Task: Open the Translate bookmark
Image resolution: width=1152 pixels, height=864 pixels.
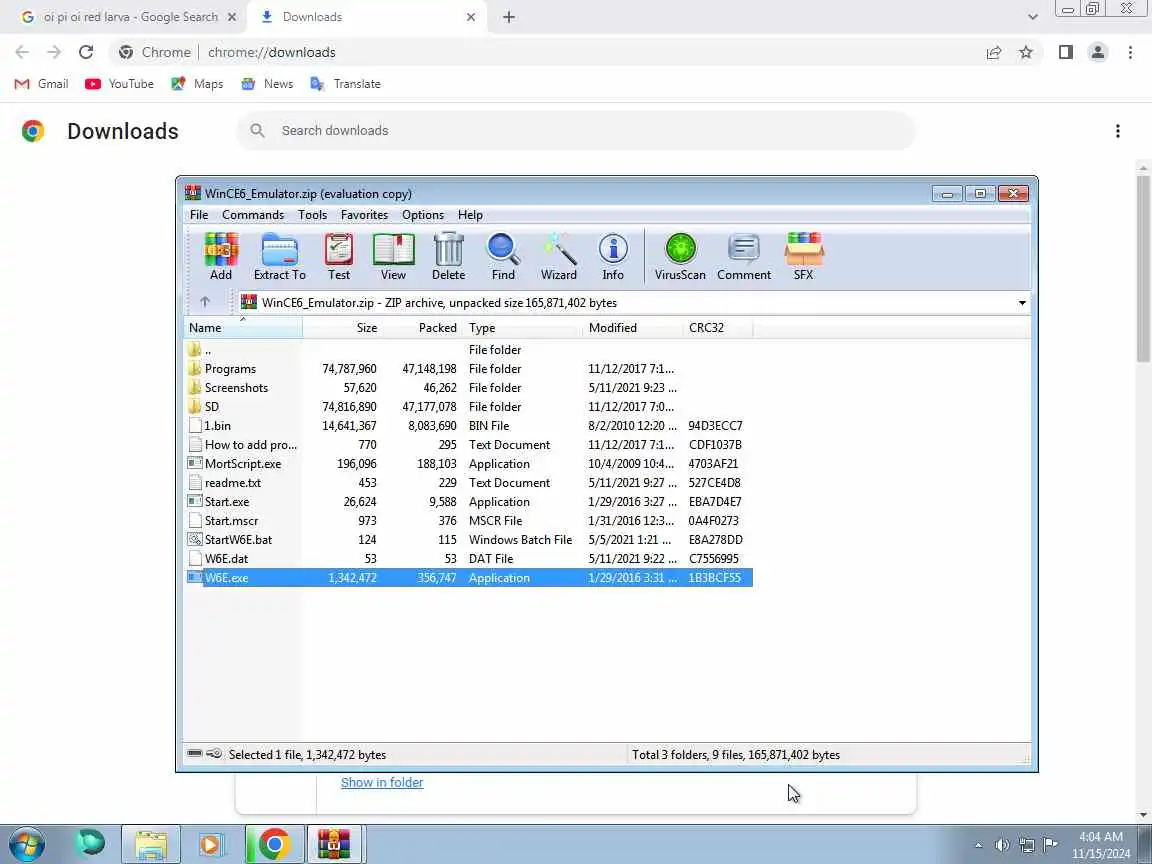Action: click(345, 84)
